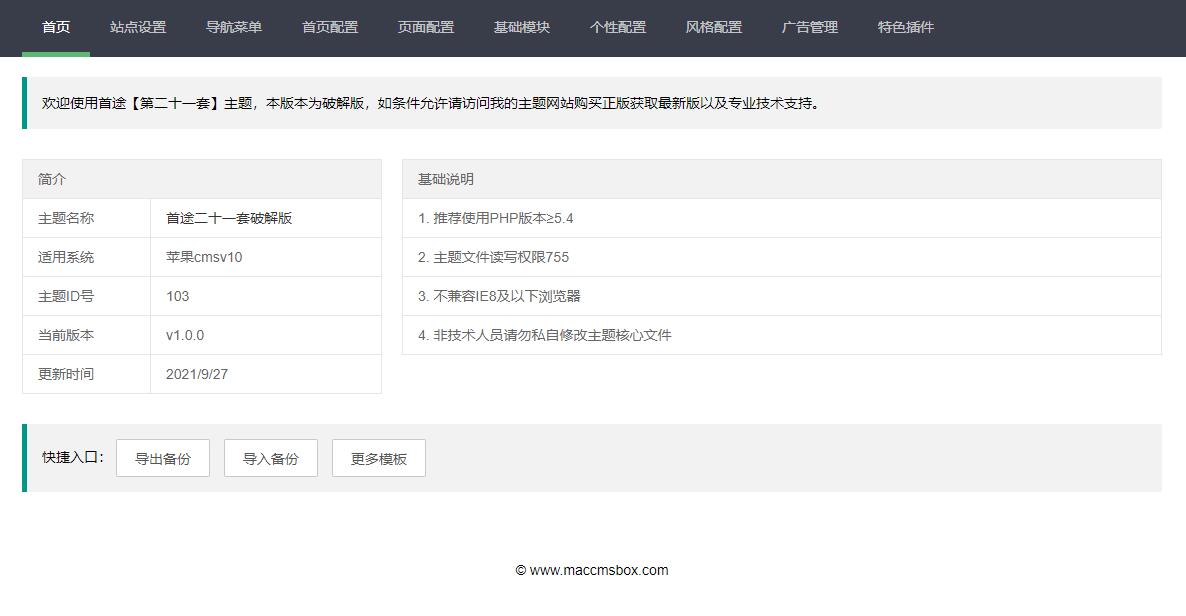The image size is (1186, 616).
Task: Switch to 个性配置 tab
Action: [x=618, y=28]
